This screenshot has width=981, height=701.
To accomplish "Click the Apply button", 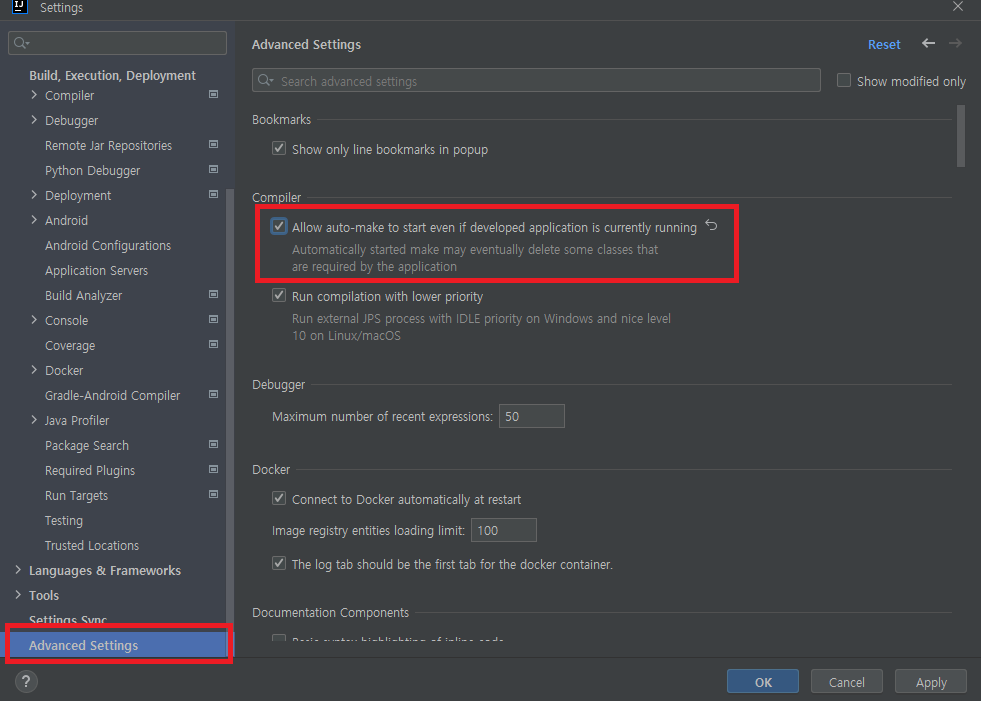I will pos(931,682).
